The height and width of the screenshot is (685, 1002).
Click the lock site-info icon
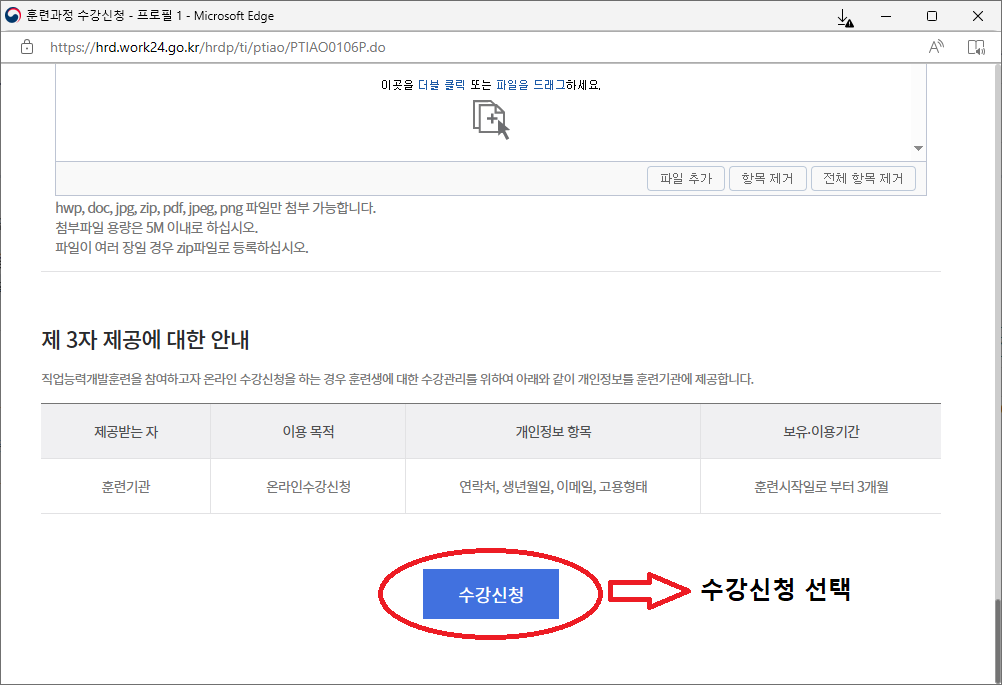pyautogui.click(x=27, y=47)
